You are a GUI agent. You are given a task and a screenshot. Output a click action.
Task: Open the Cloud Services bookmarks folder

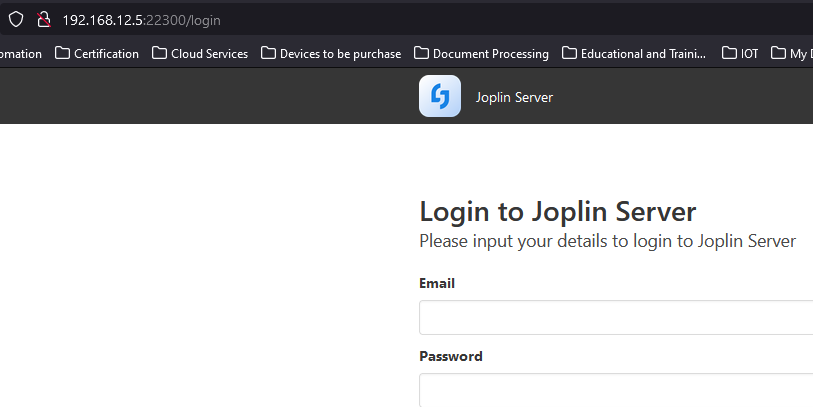200,53
